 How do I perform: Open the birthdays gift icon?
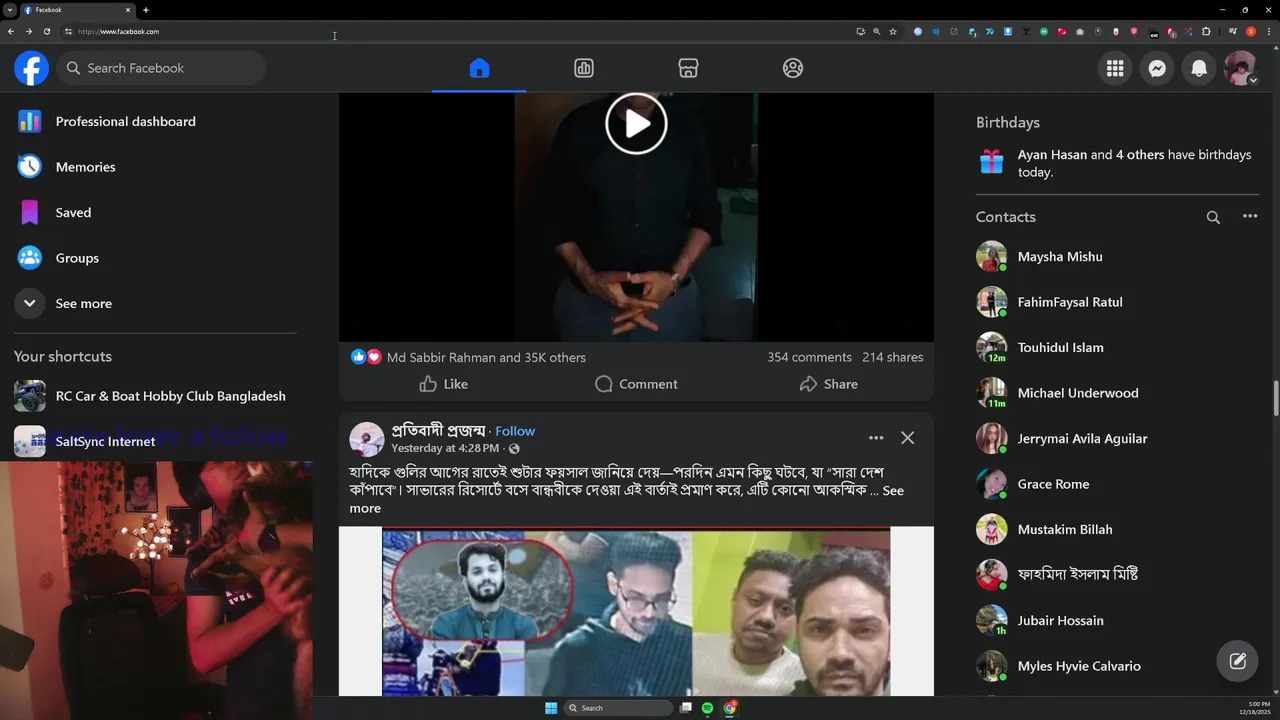click(x=991, y=162)
